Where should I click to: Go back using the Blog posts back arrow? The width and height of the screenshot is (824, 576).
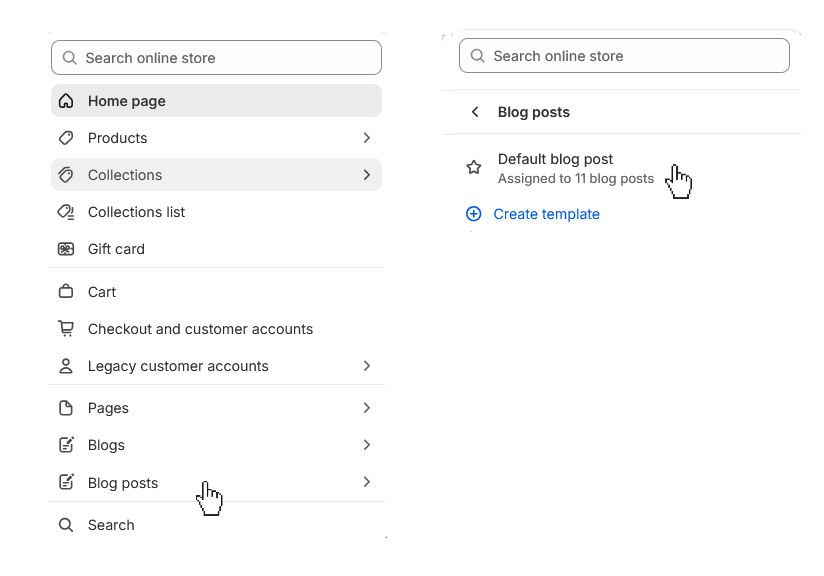click(x=475, y=111)
